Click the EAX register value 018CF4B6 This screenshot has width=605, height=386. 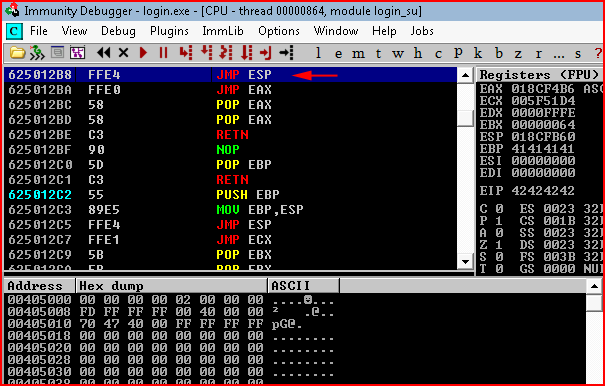point(543,89)
